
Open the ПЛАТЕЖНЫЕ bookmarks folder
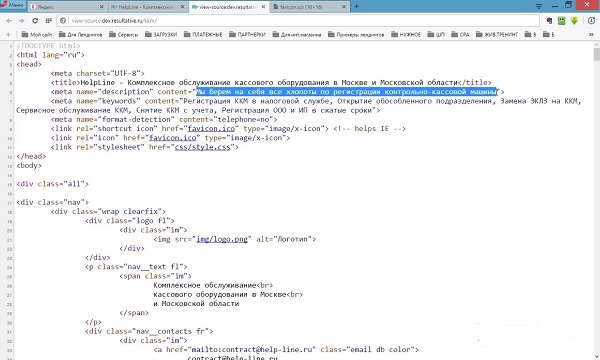tap(203, 34)
